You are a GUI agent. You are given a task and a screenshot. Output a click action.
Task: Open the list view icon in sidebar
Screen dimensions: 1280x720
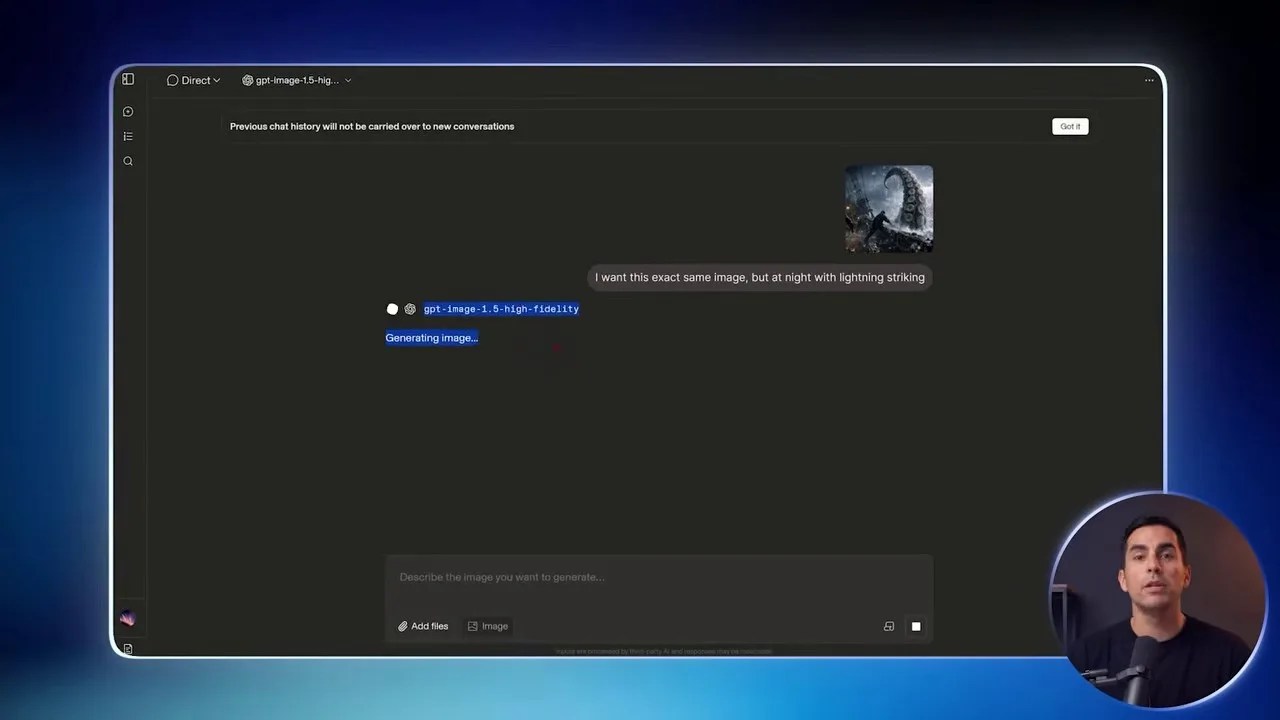click(x=128, y=136)
